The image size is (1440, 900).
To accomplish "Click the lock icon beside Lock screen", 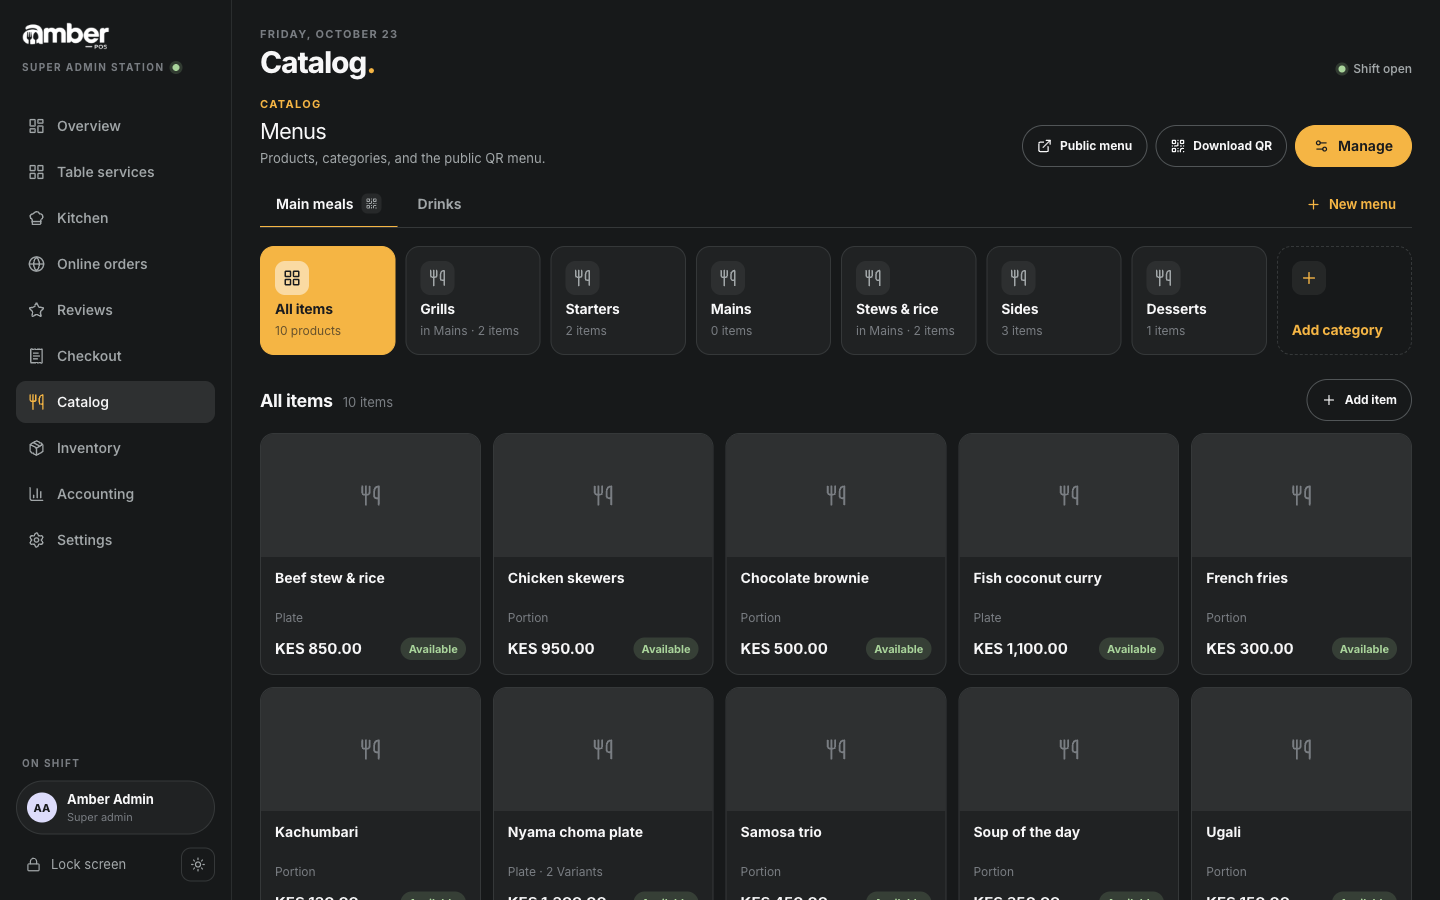I will pyautogui.click(x=33, y=865).
